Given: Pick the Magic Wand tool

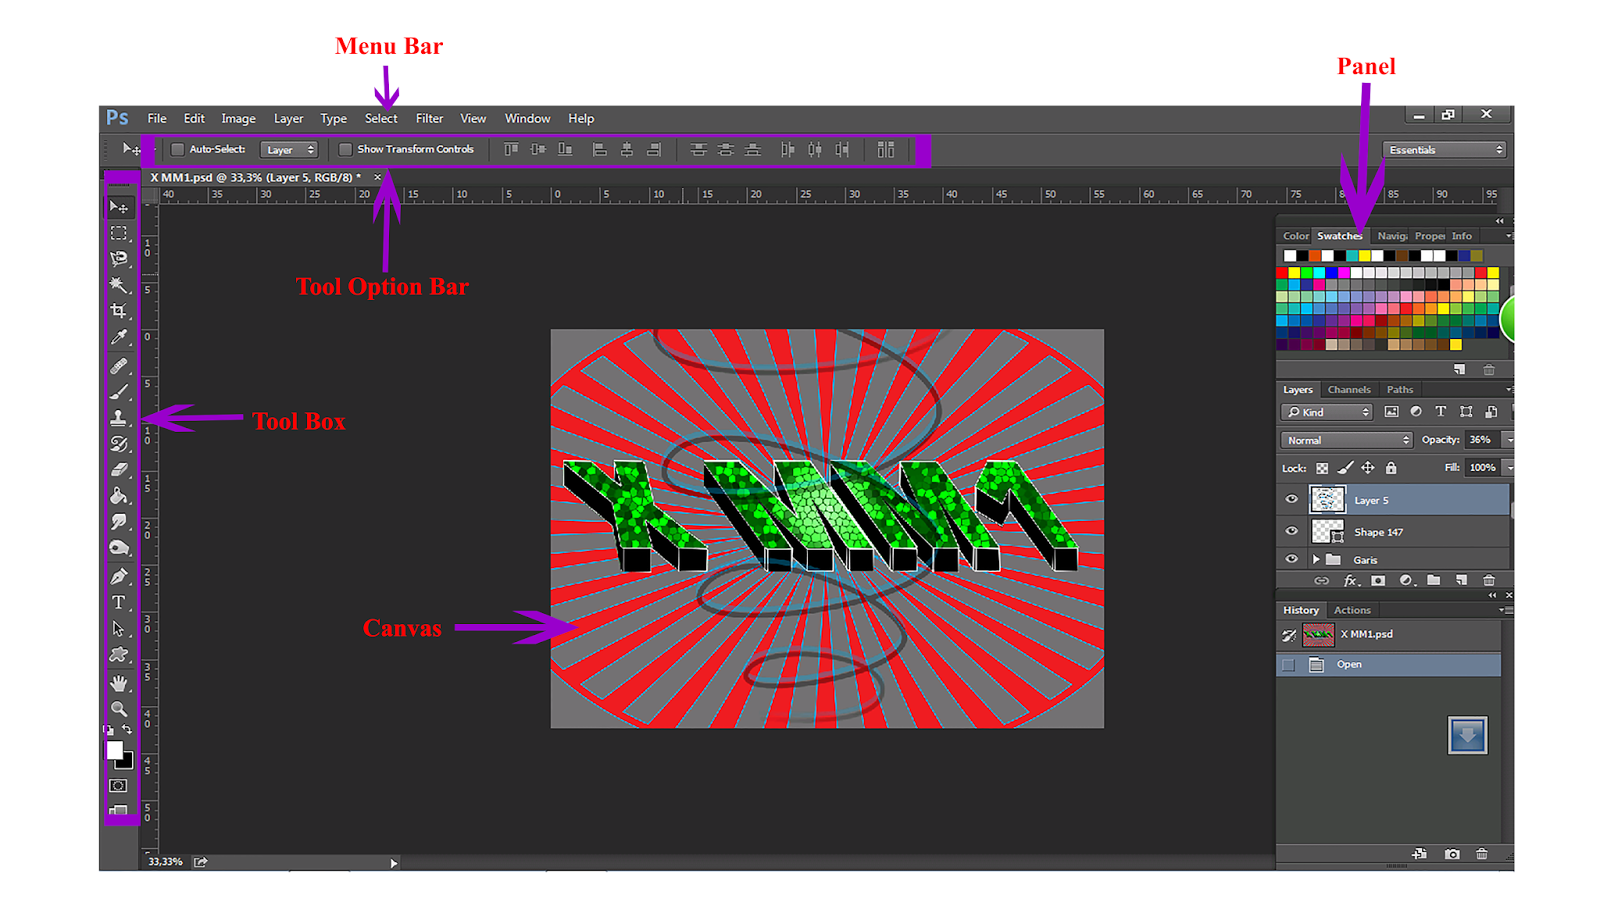Looking at the screenshot, I should (119, 285).
